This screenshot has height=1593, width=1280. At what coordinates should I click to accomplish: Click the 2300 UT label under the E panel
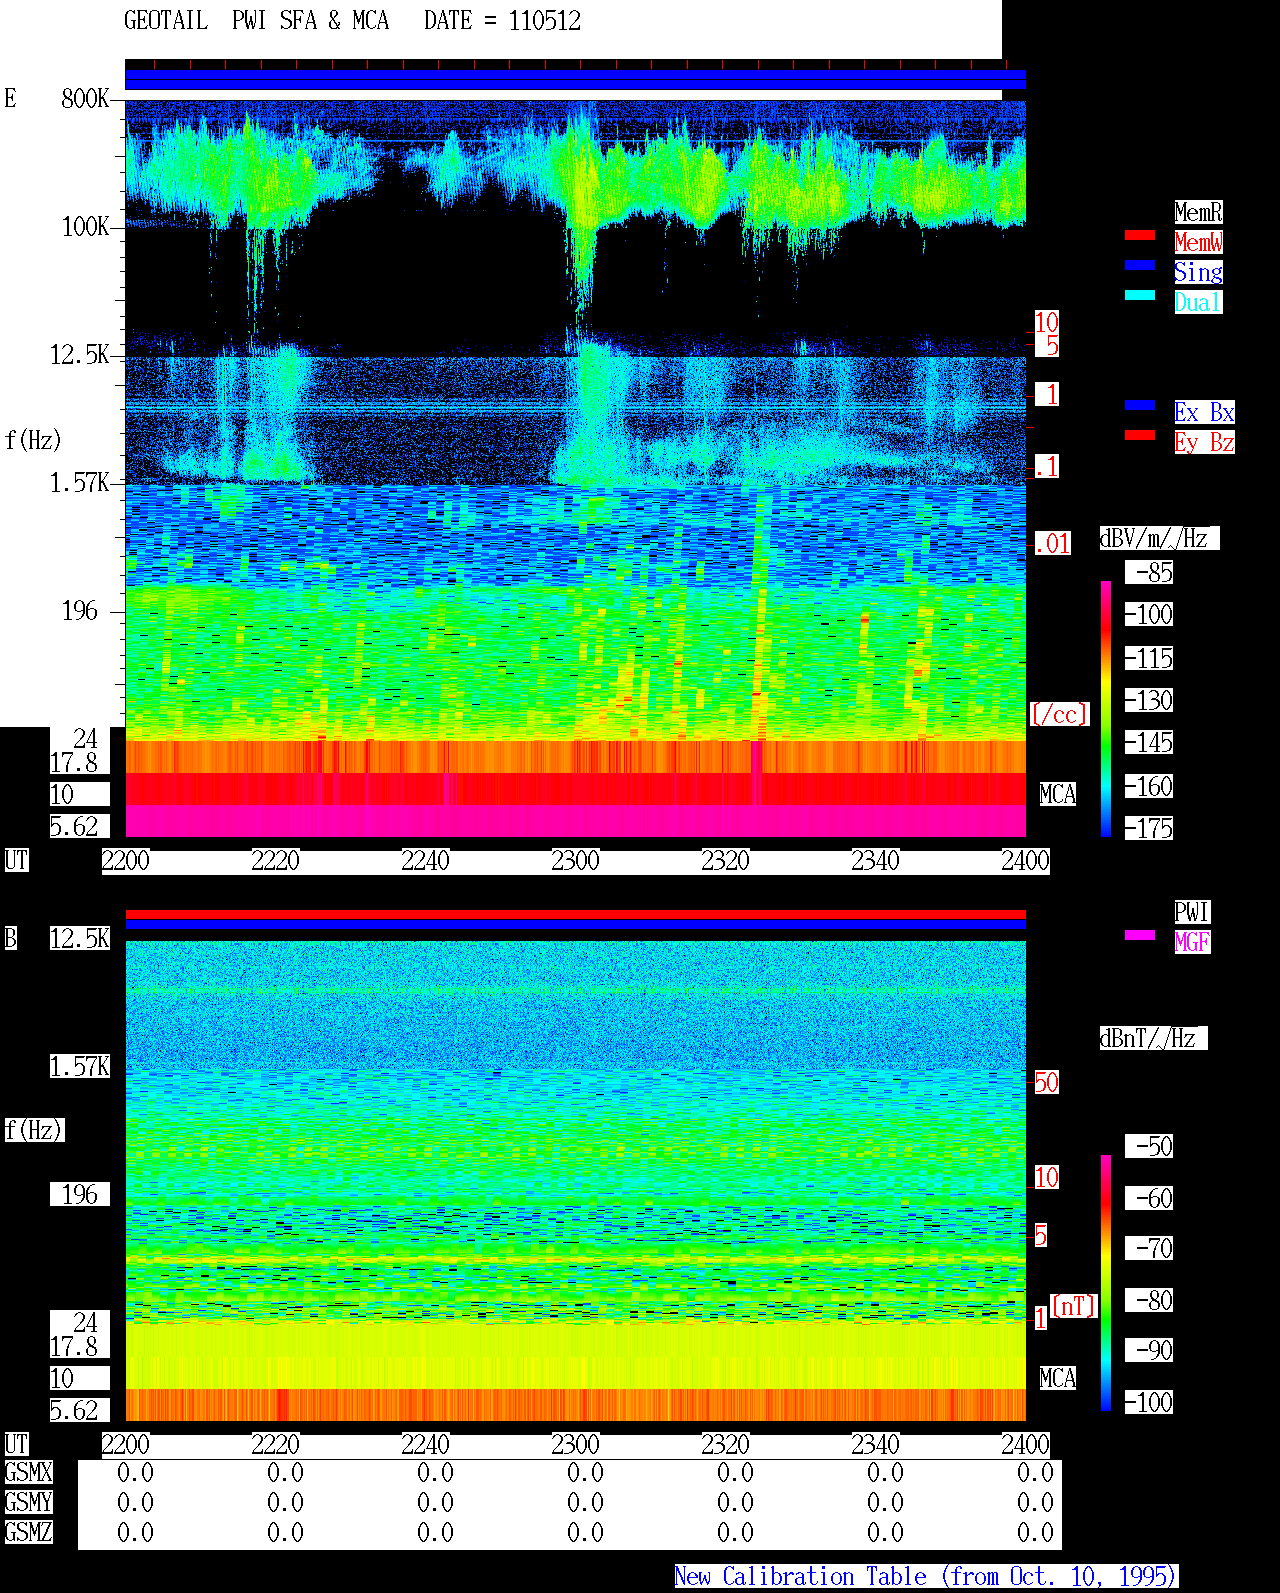coord(575,861)
